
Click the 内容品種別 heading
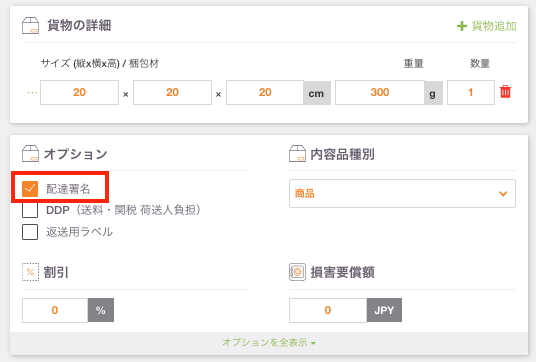point(342,154)
